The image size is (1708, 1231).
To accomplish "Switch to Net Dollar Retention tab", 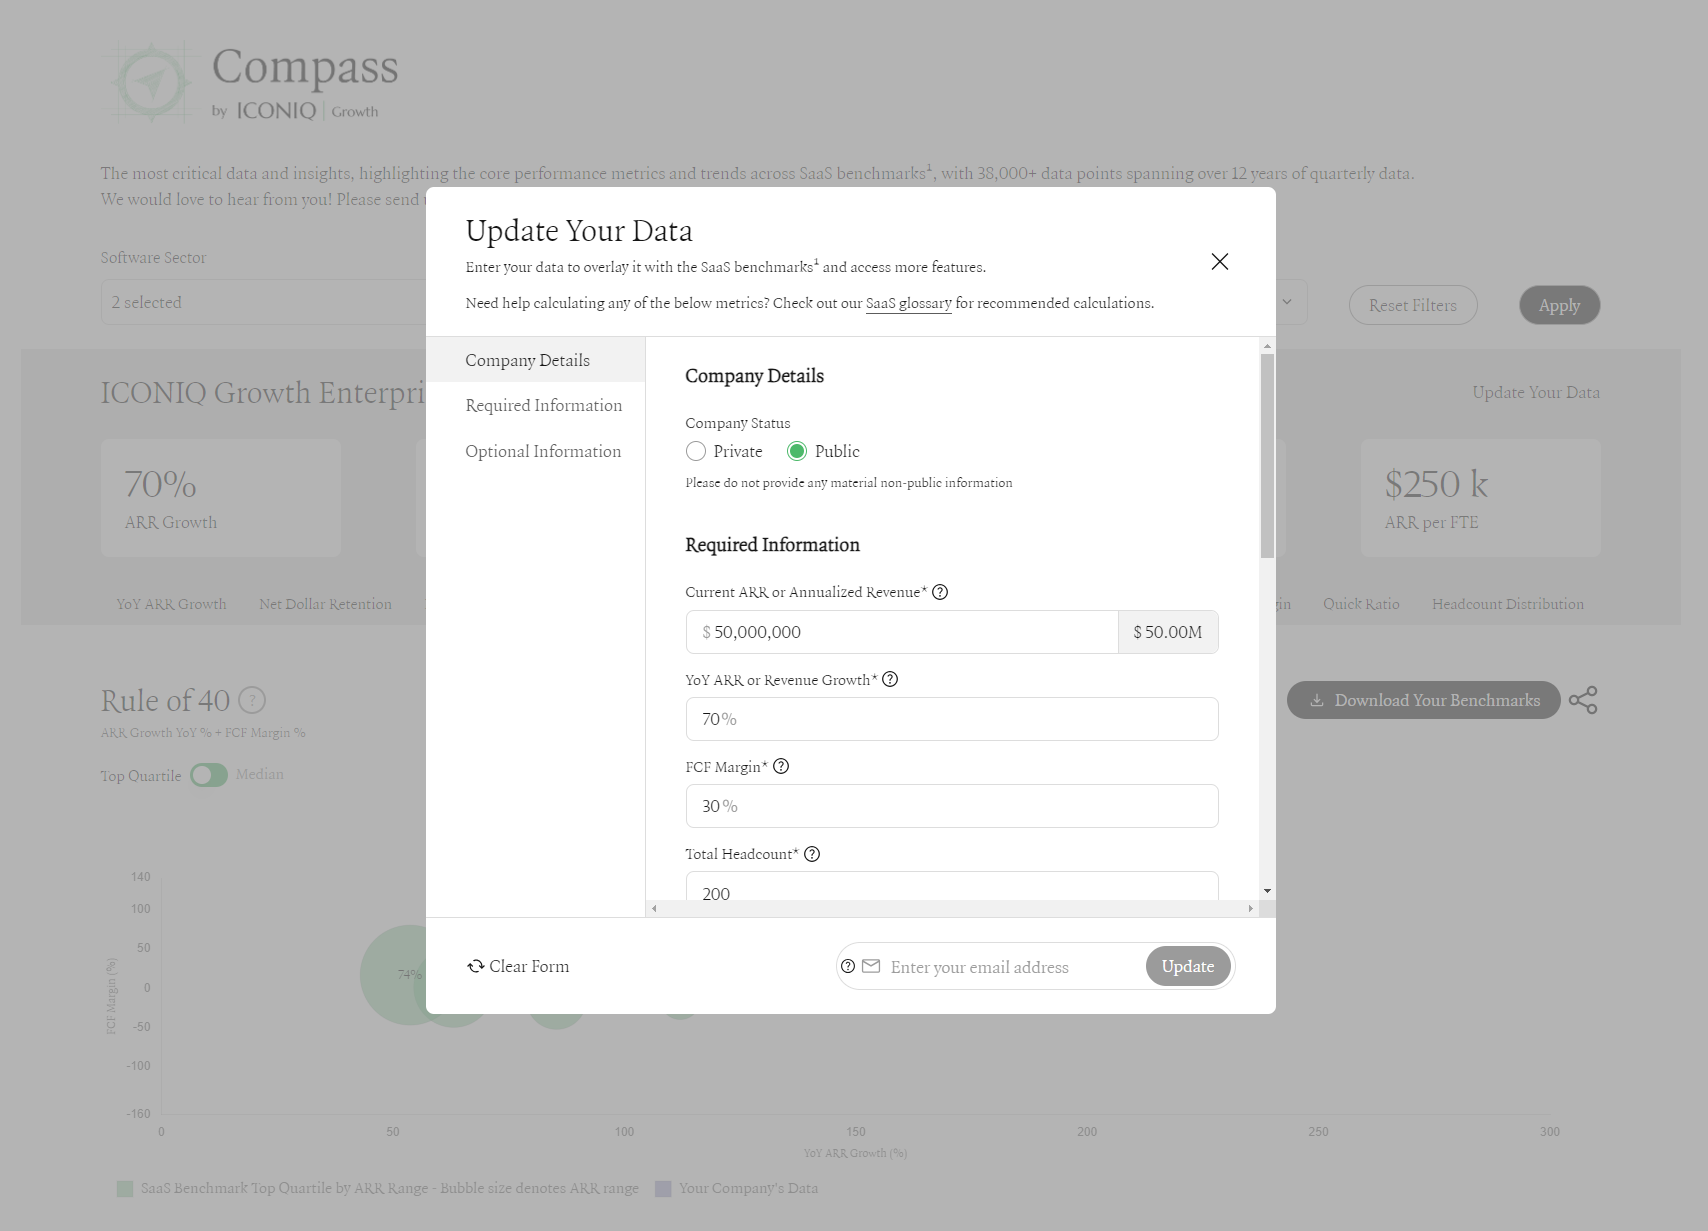I will click(x=325, y=604).
